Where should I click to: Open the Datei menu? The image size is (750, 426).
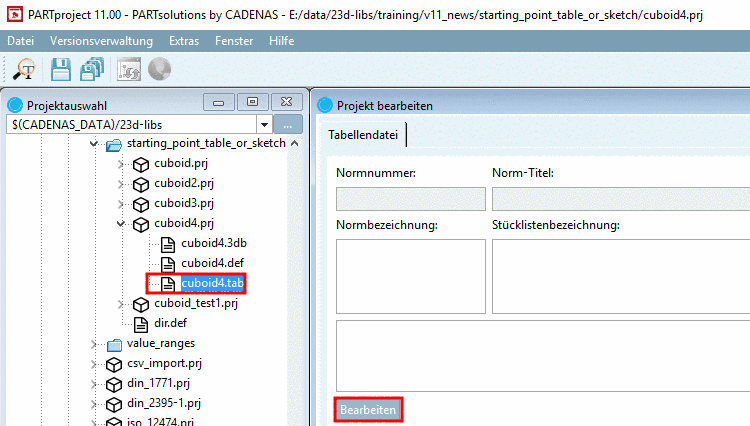21,41
